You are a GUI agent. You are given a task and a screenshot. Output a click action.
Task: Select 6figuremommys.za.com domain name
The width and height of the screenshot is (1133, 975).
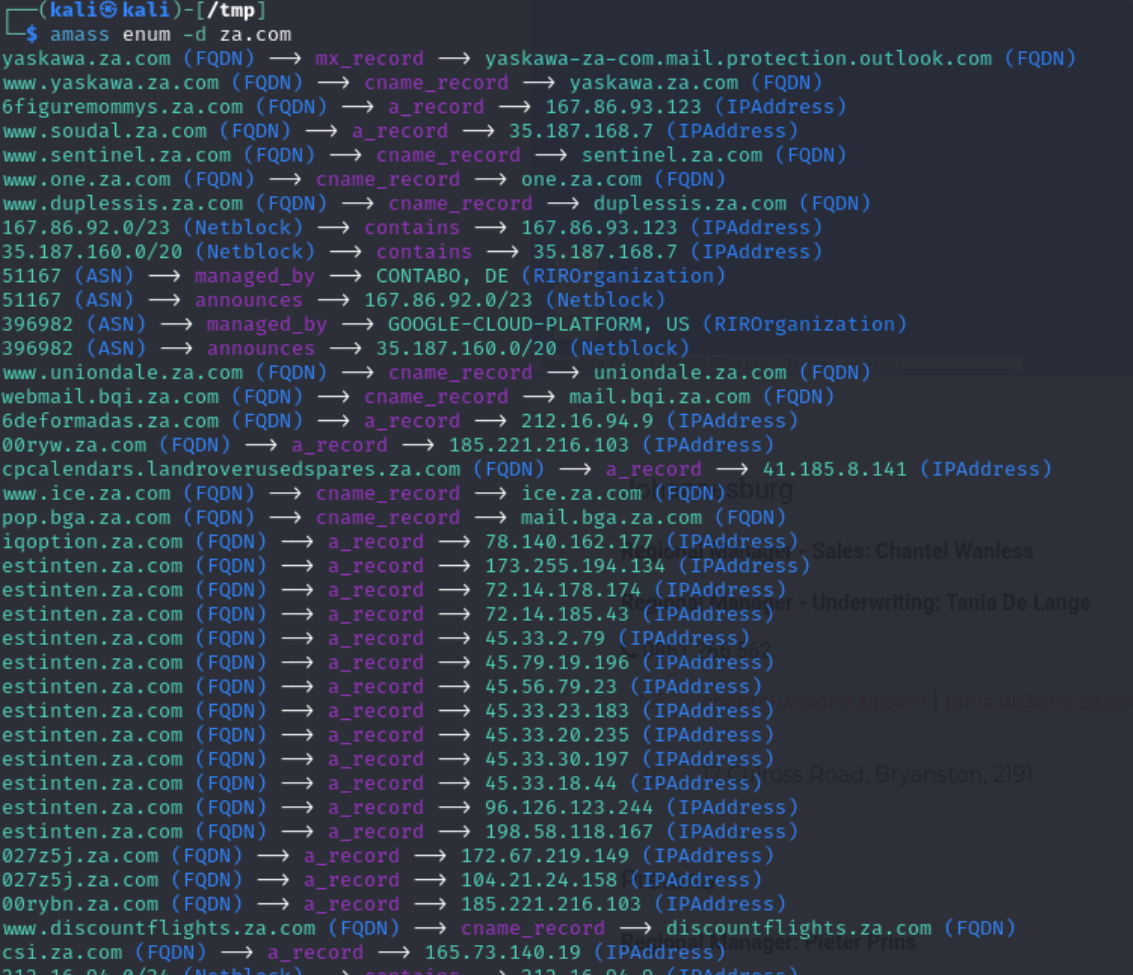(122, 107)
